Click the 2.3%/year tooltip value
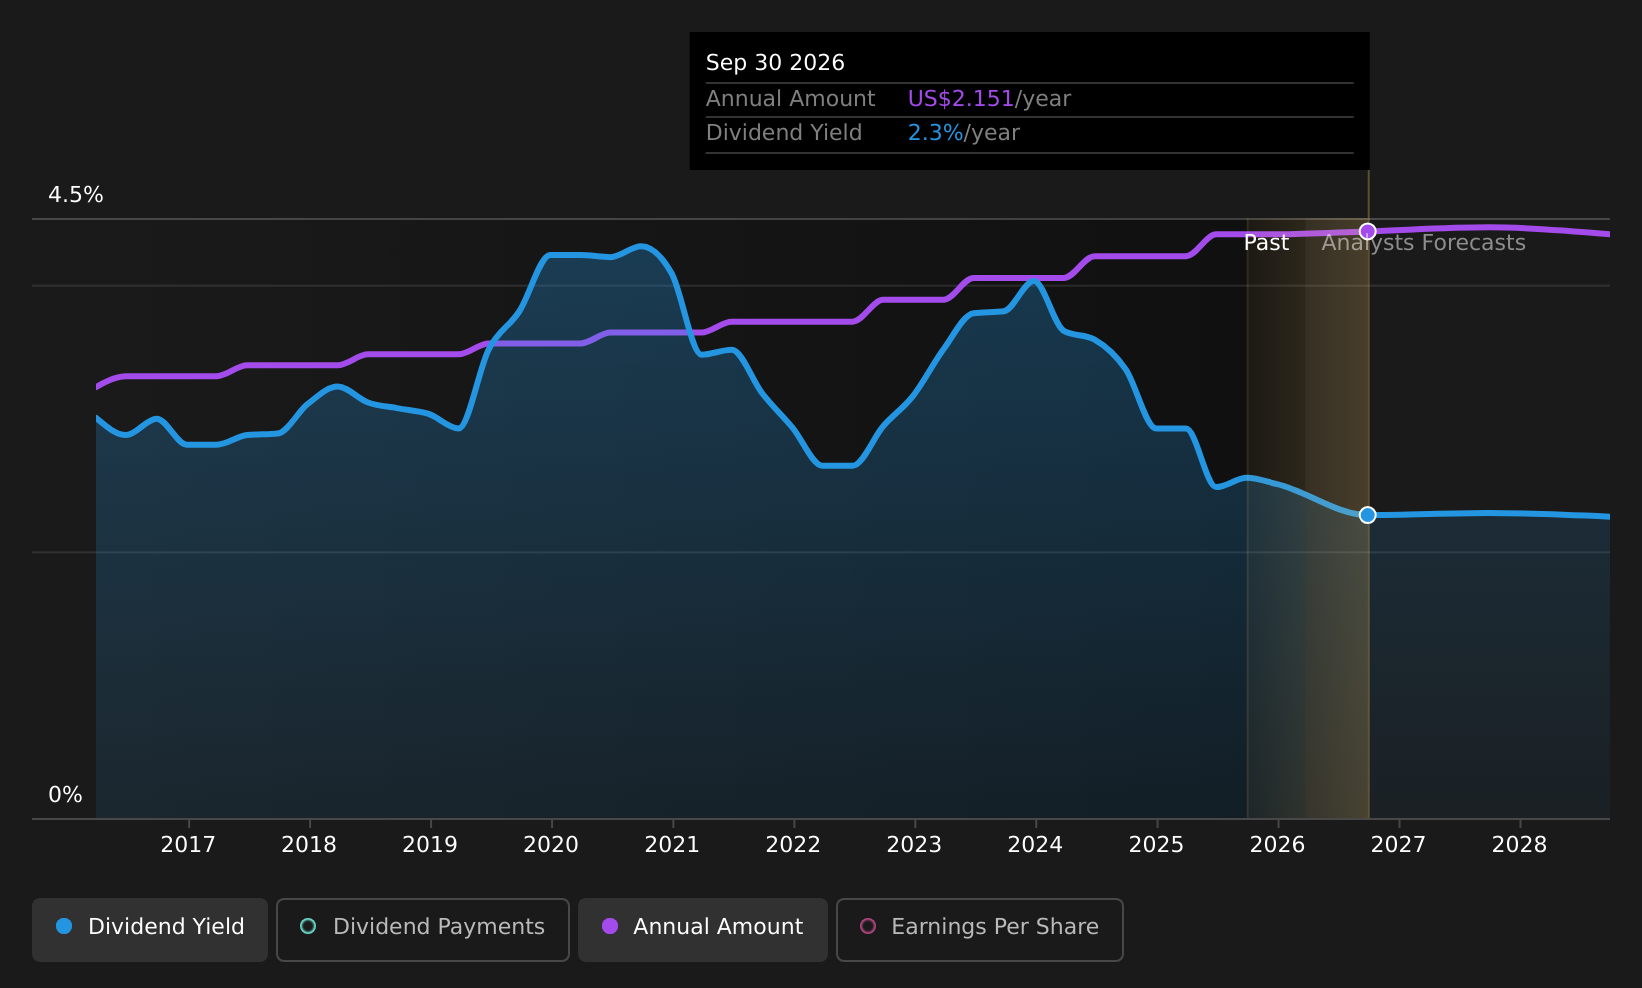This screenshot has width=1642, height=988. (x=963, y=133)
